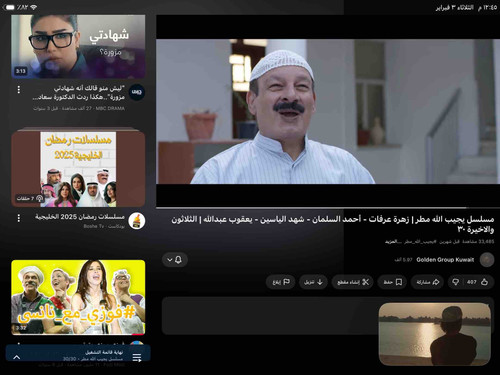This screenshot has width=500, height=375.
Task: Click the video title مسلسل يجيب الله مطر
Action: click(333, 224)
